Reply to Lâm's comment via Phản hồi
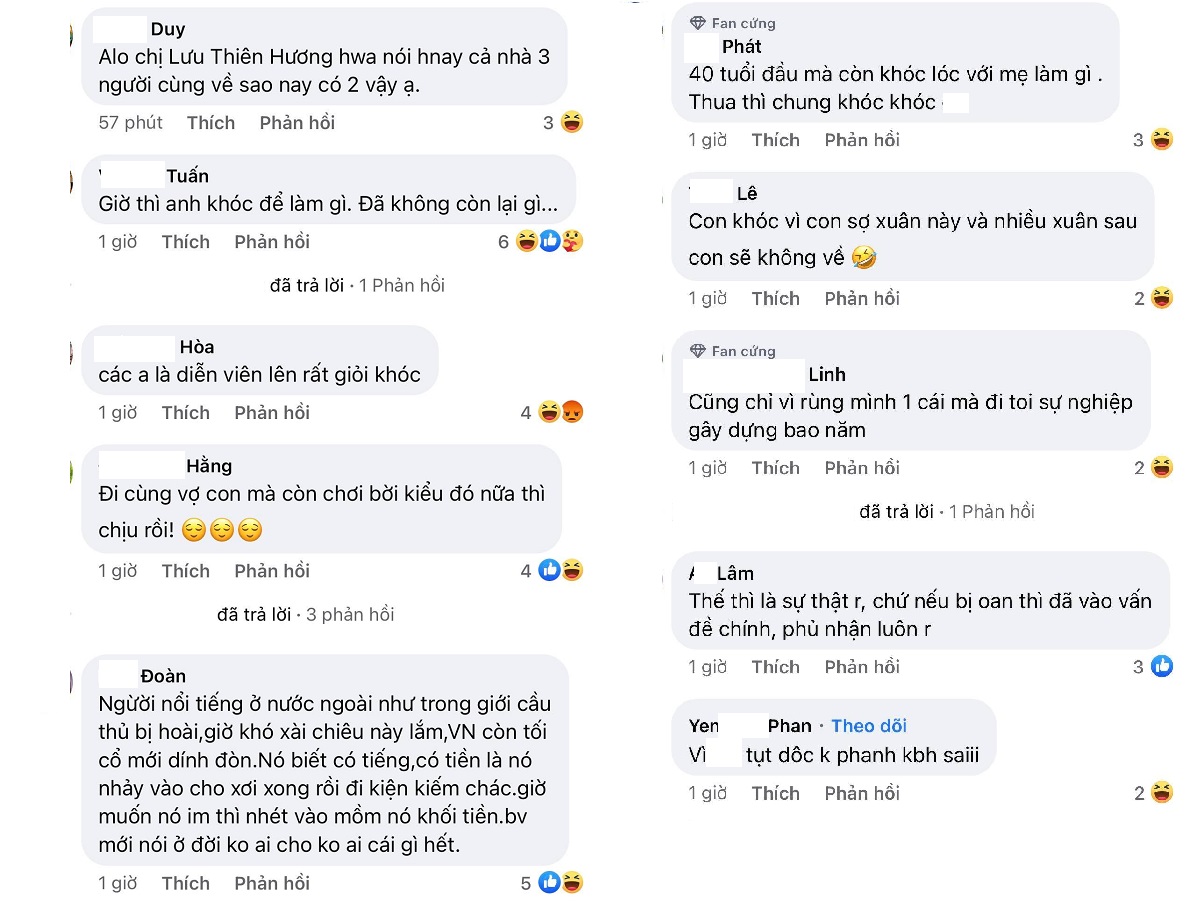 click(x=862, y=667)
